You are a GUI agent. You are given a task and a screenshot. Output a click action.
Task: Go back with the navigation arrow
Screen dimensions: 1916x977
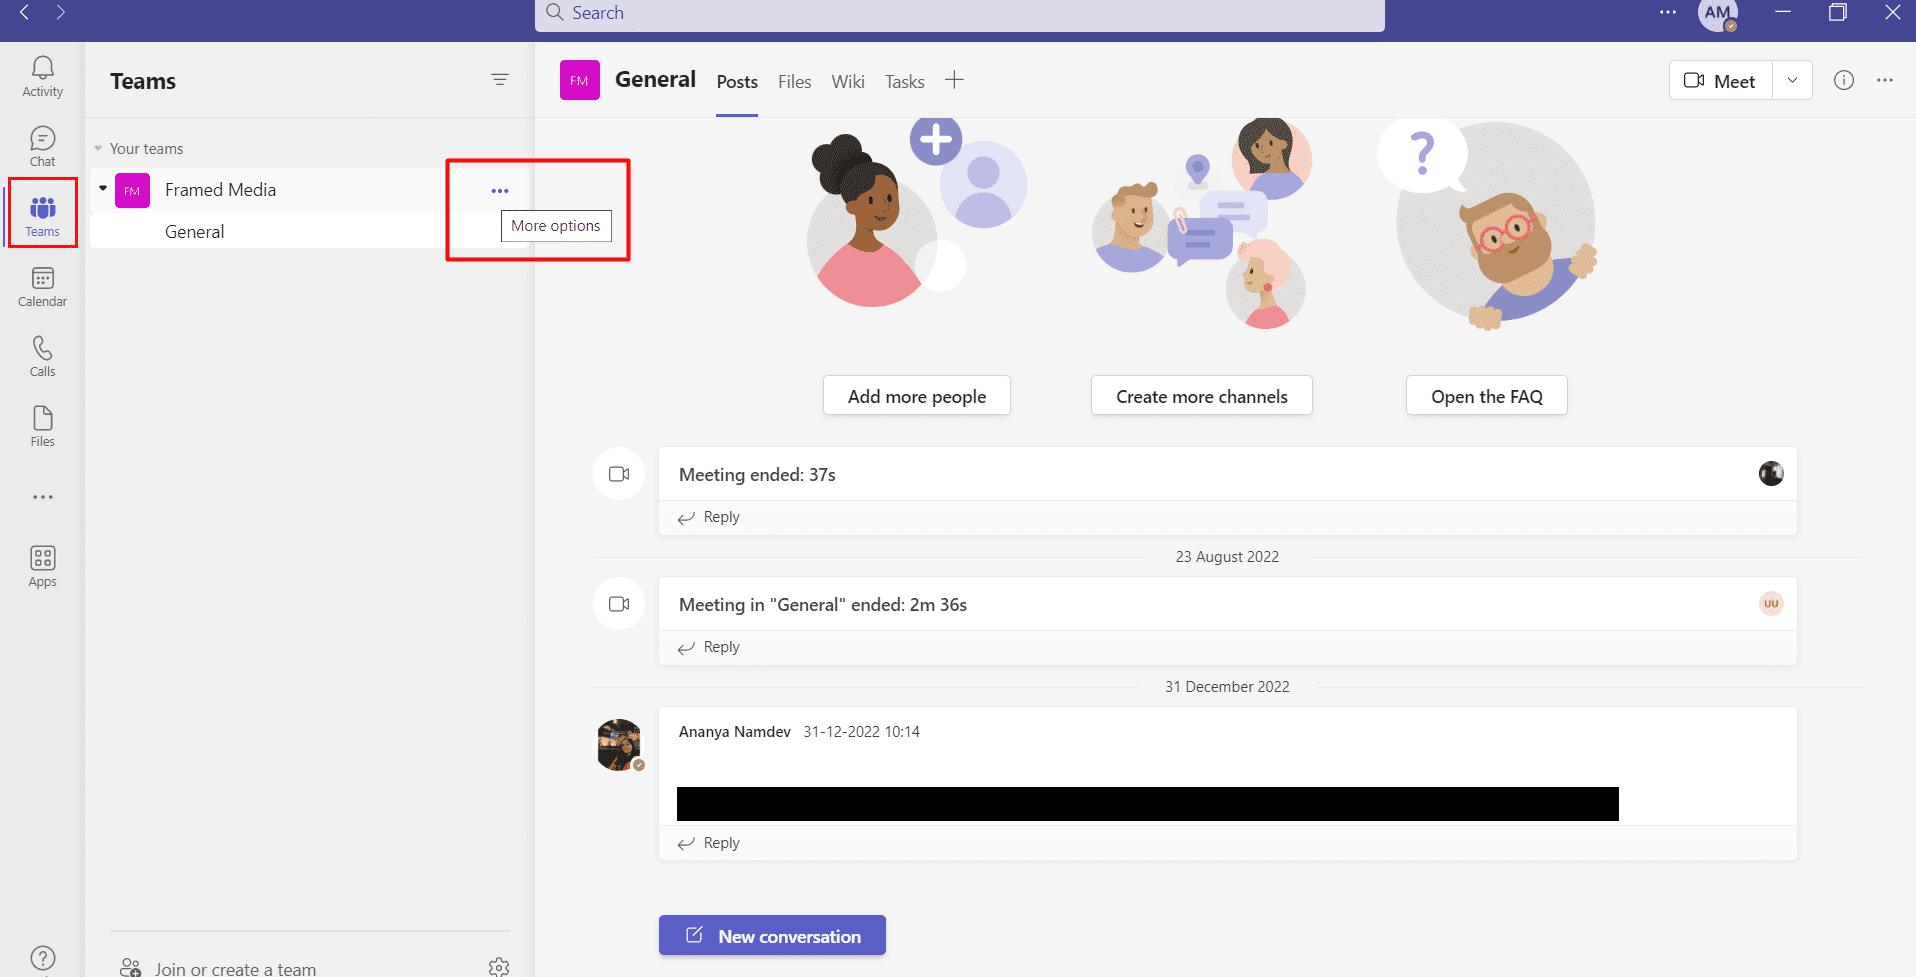[x=24, y=12]
